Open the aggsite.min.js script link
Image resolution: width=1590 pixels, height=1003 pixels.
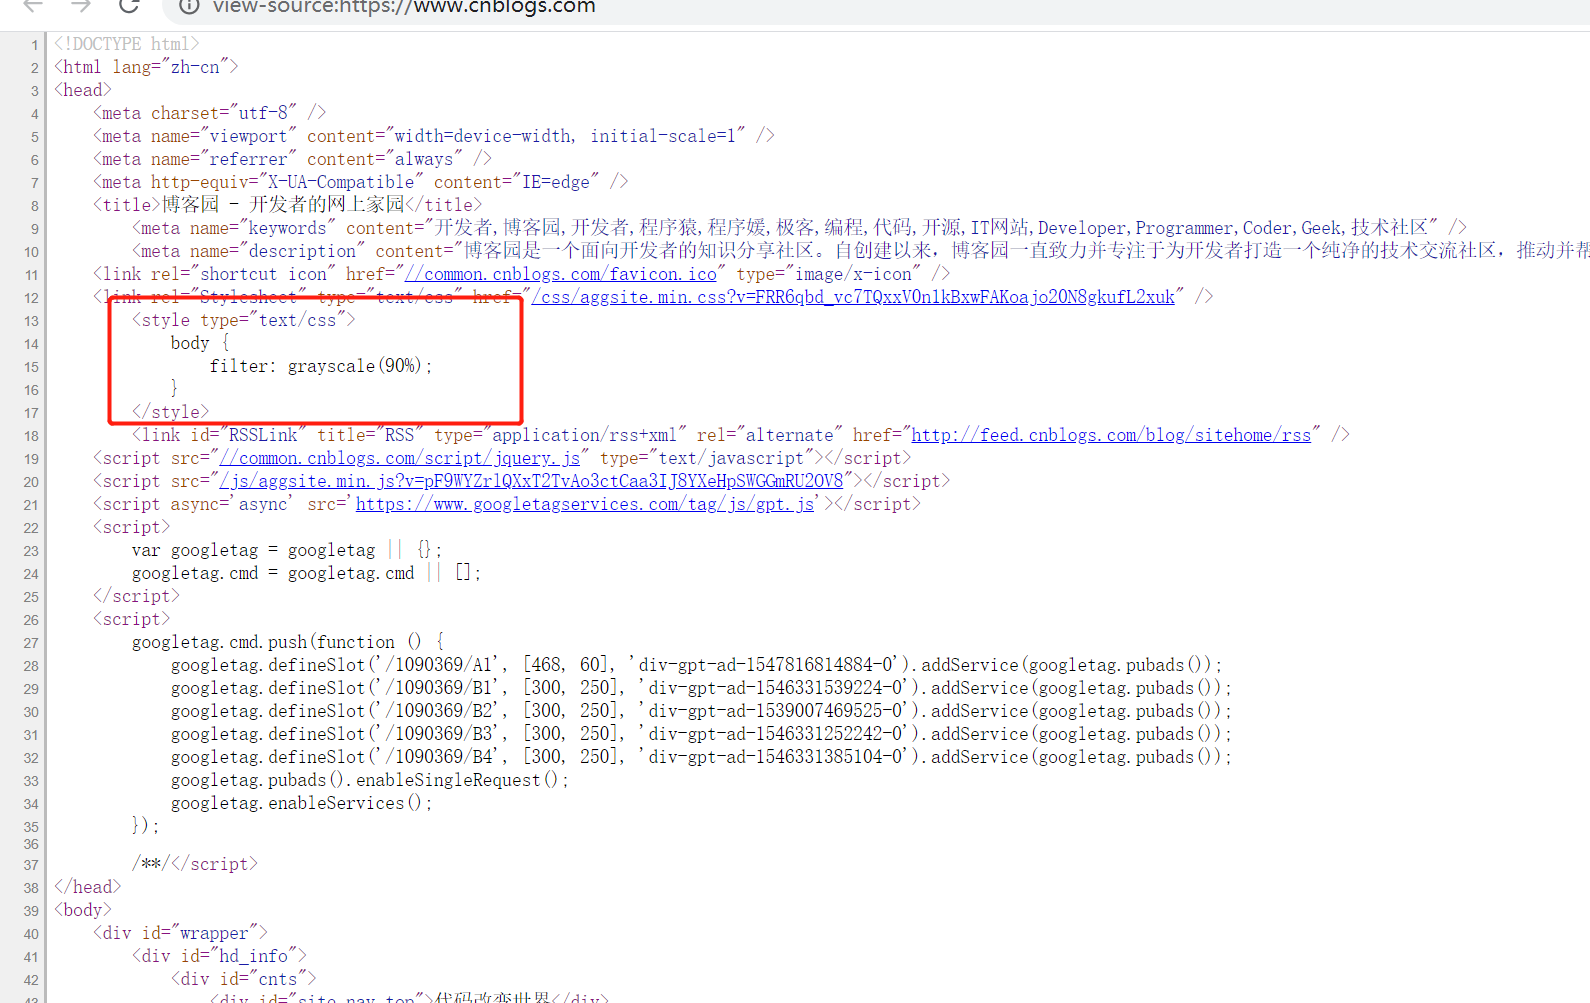pyautogui.click(x=532, y=481)
